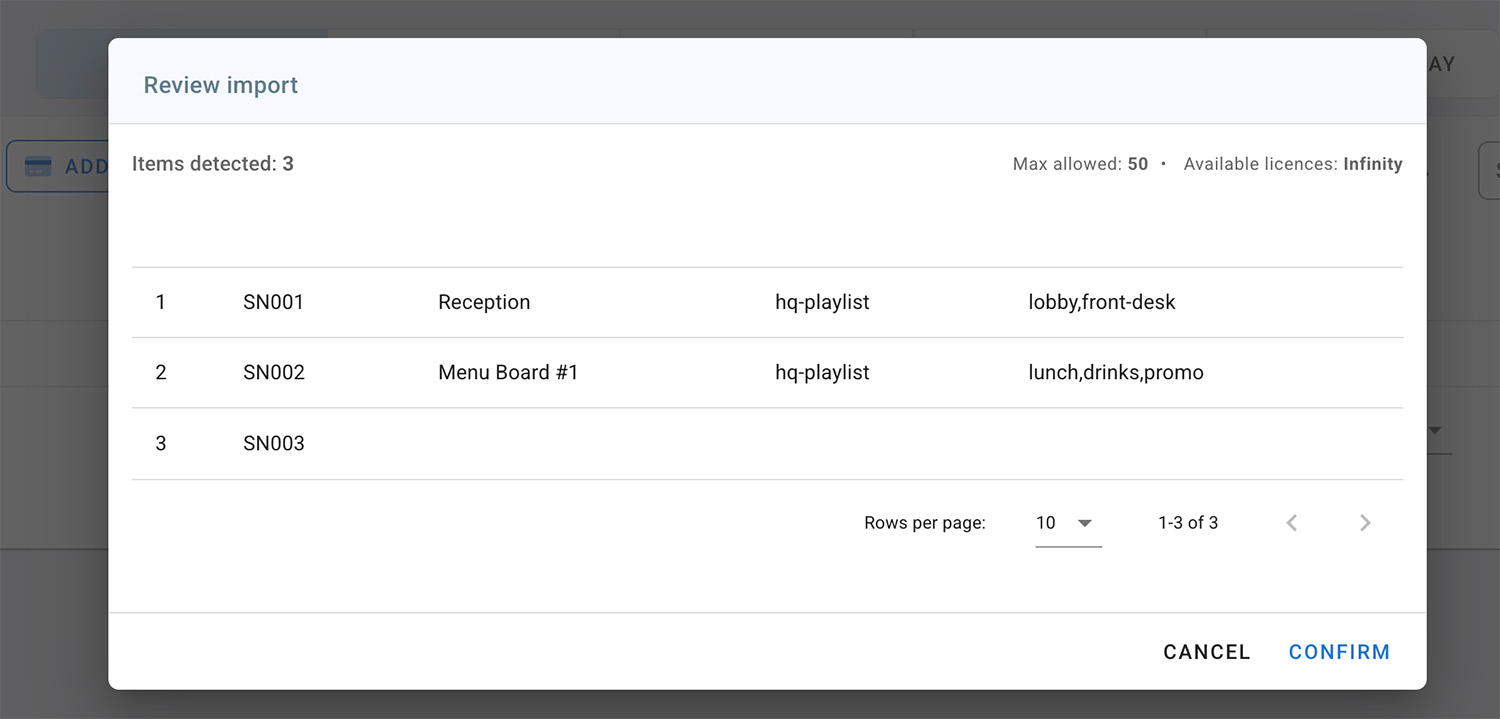Image resolution: width=1500 pixels, height=719 pixels.
Task: Click the Review import dialog header
Action: pyautogui.click(x=220, y=85)
